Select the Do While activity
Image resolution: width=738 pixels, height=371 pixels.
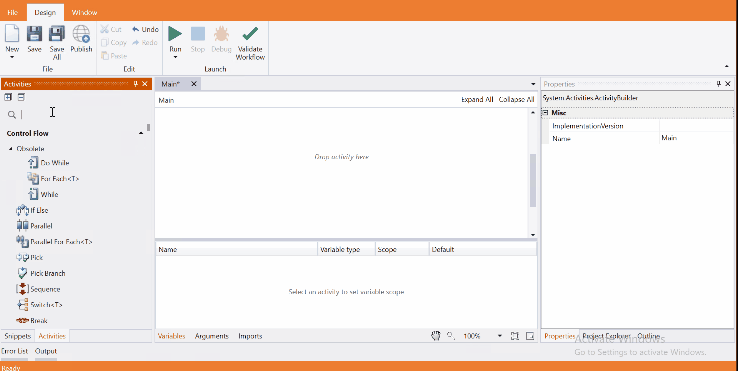pos(48,163)
